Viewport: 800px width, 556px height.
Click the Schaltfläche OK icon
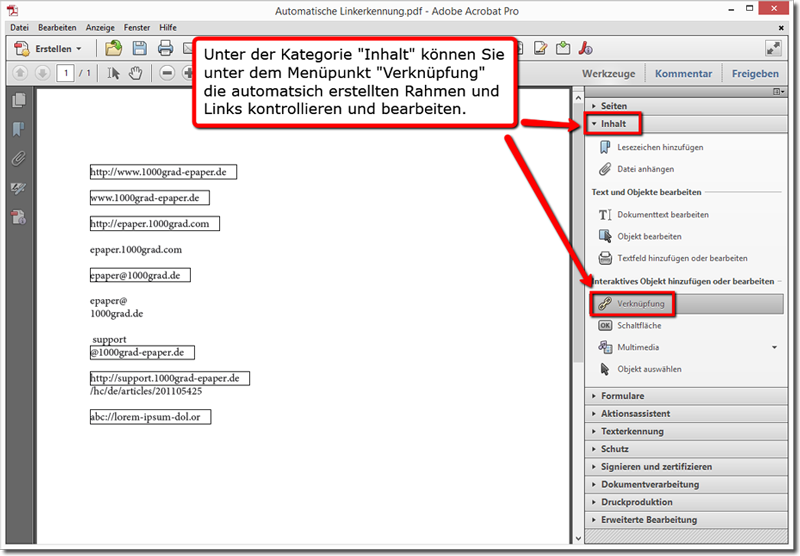(x=605, y=326)
